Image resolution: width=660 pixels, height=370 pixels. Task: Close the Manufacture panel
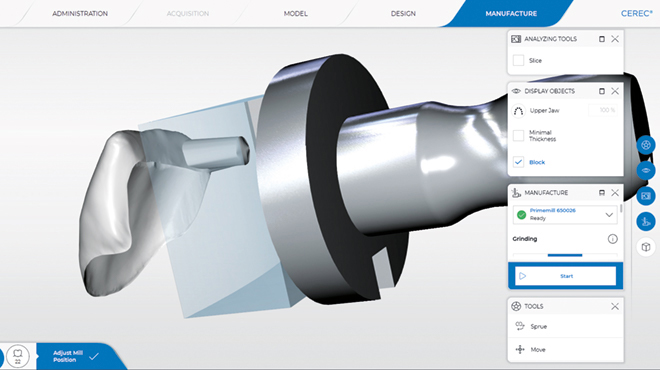(x=615, y=193)
